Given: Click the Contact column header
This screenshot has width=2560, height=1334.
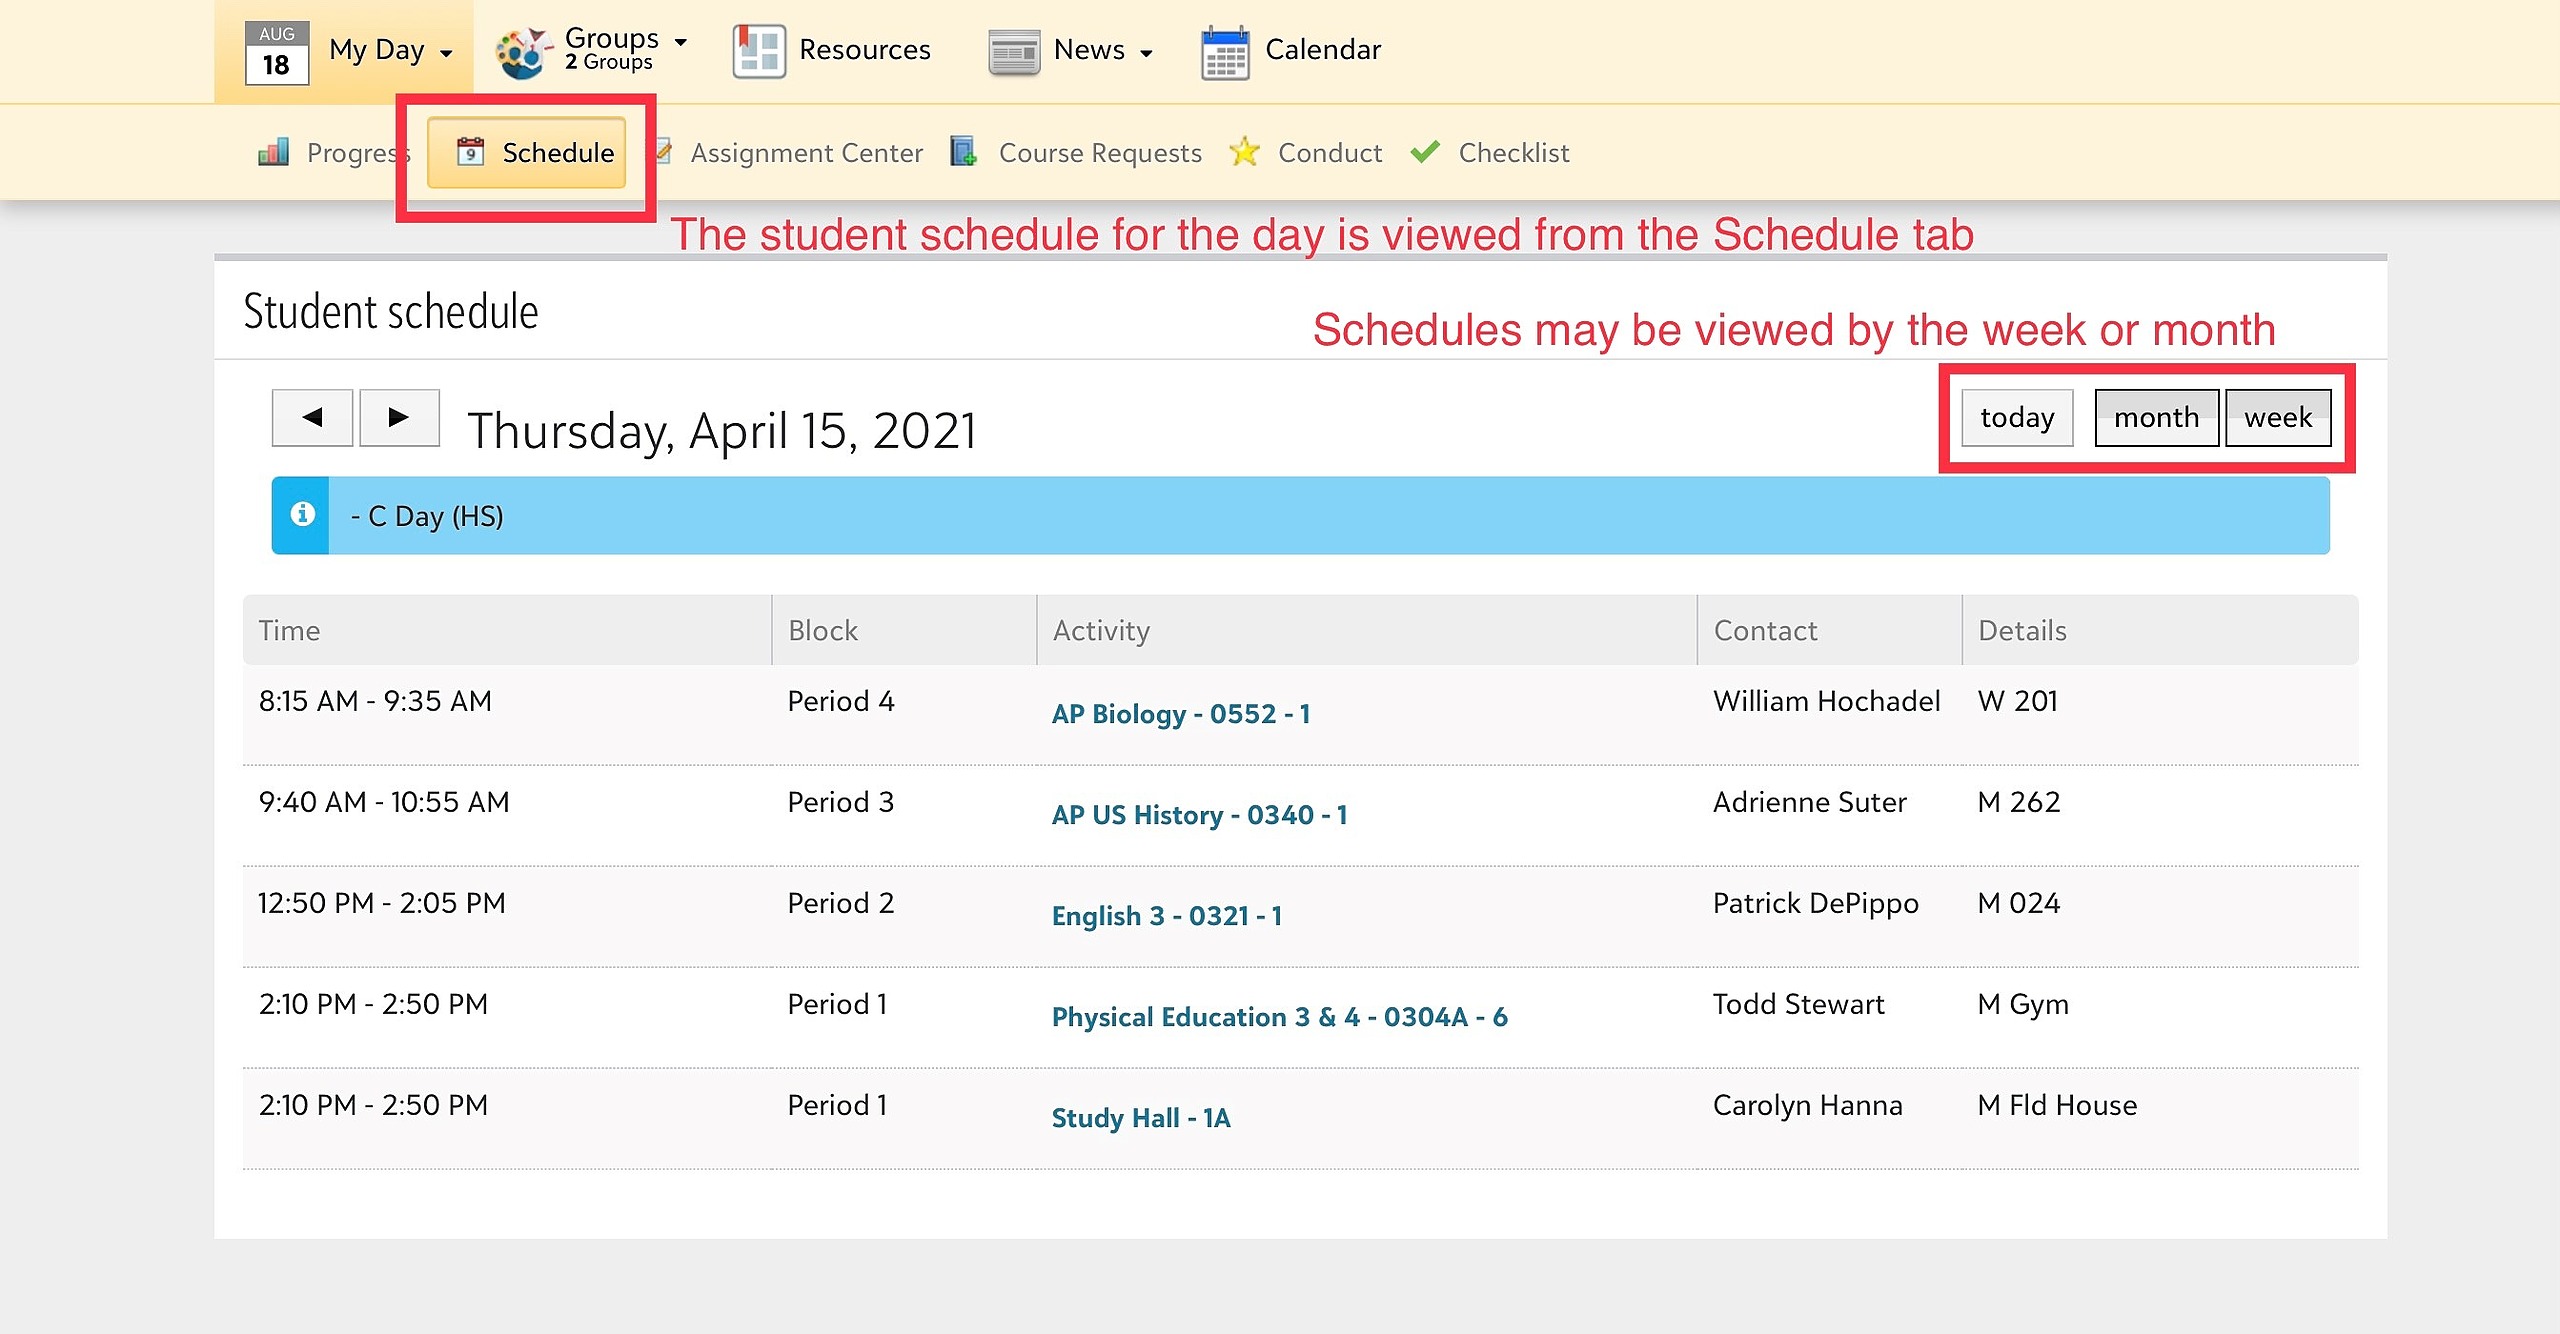Looking at the screenshot, I should click(x=1830, y=630).
